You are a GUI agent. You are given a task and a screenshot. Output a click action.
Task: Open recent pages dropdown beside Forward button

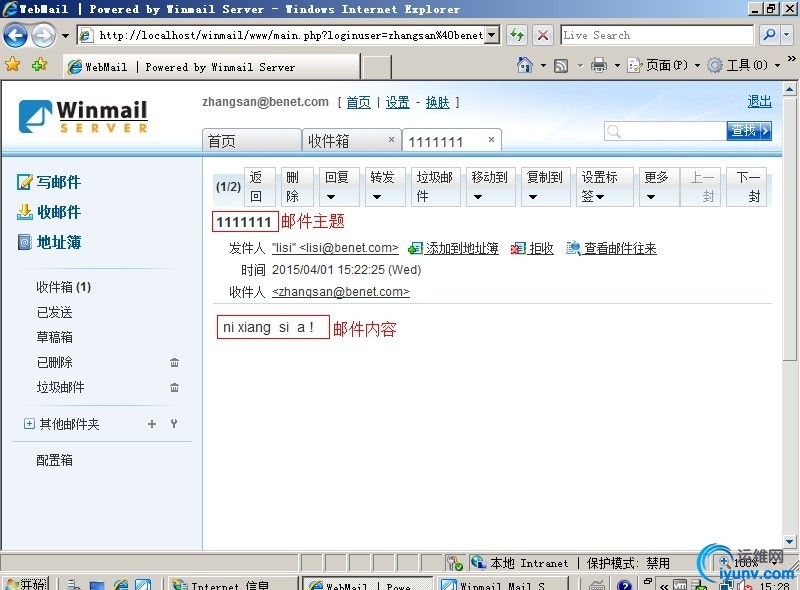[65, 36]
